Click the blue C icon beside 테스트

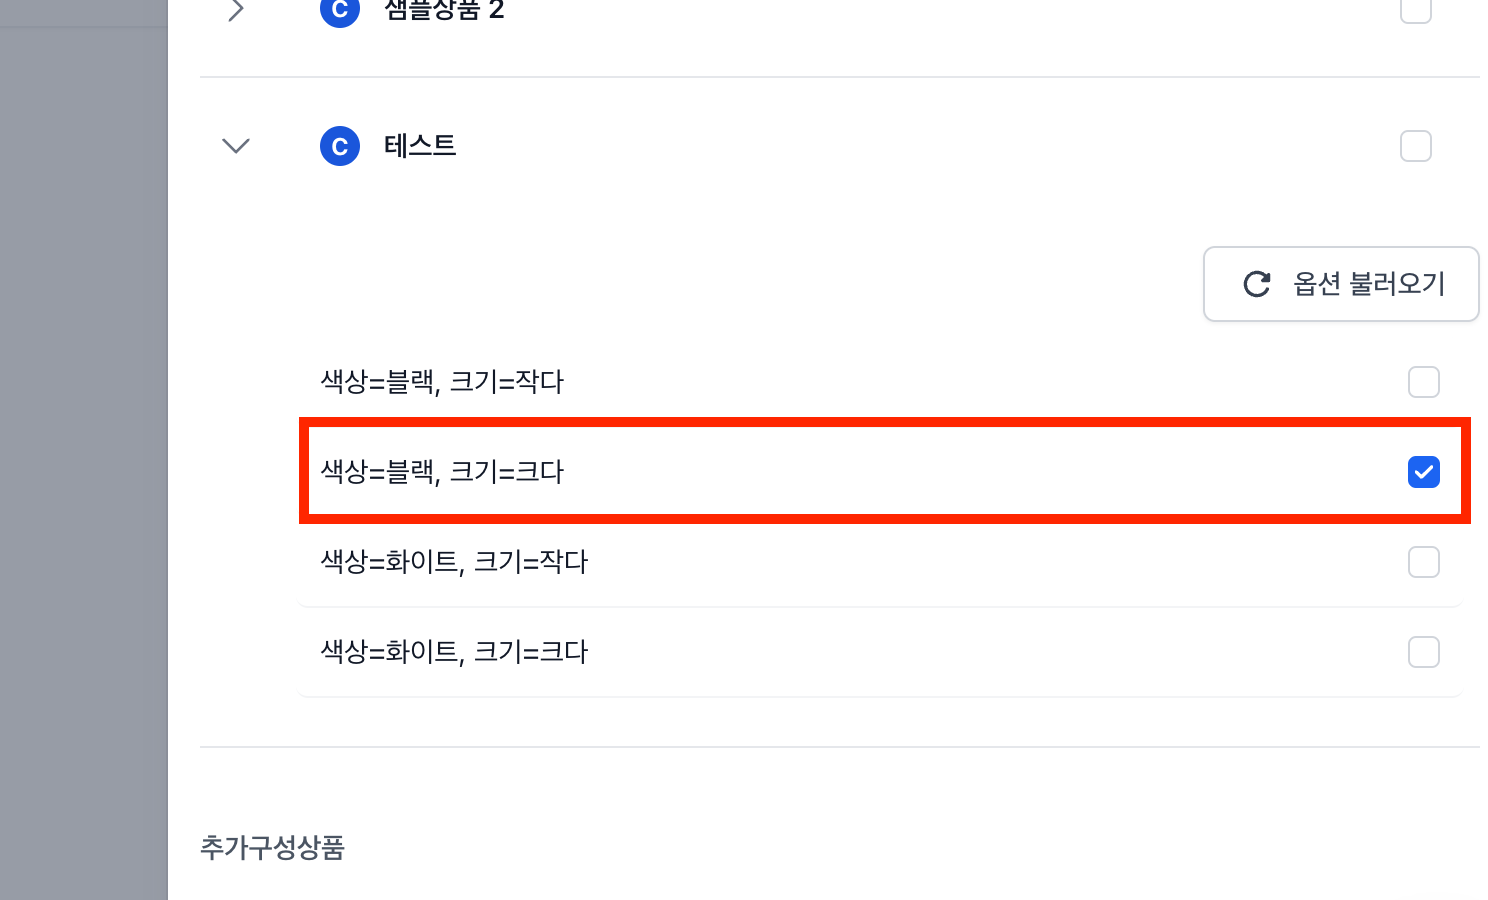pyautogui.click(x=340, y=146)
